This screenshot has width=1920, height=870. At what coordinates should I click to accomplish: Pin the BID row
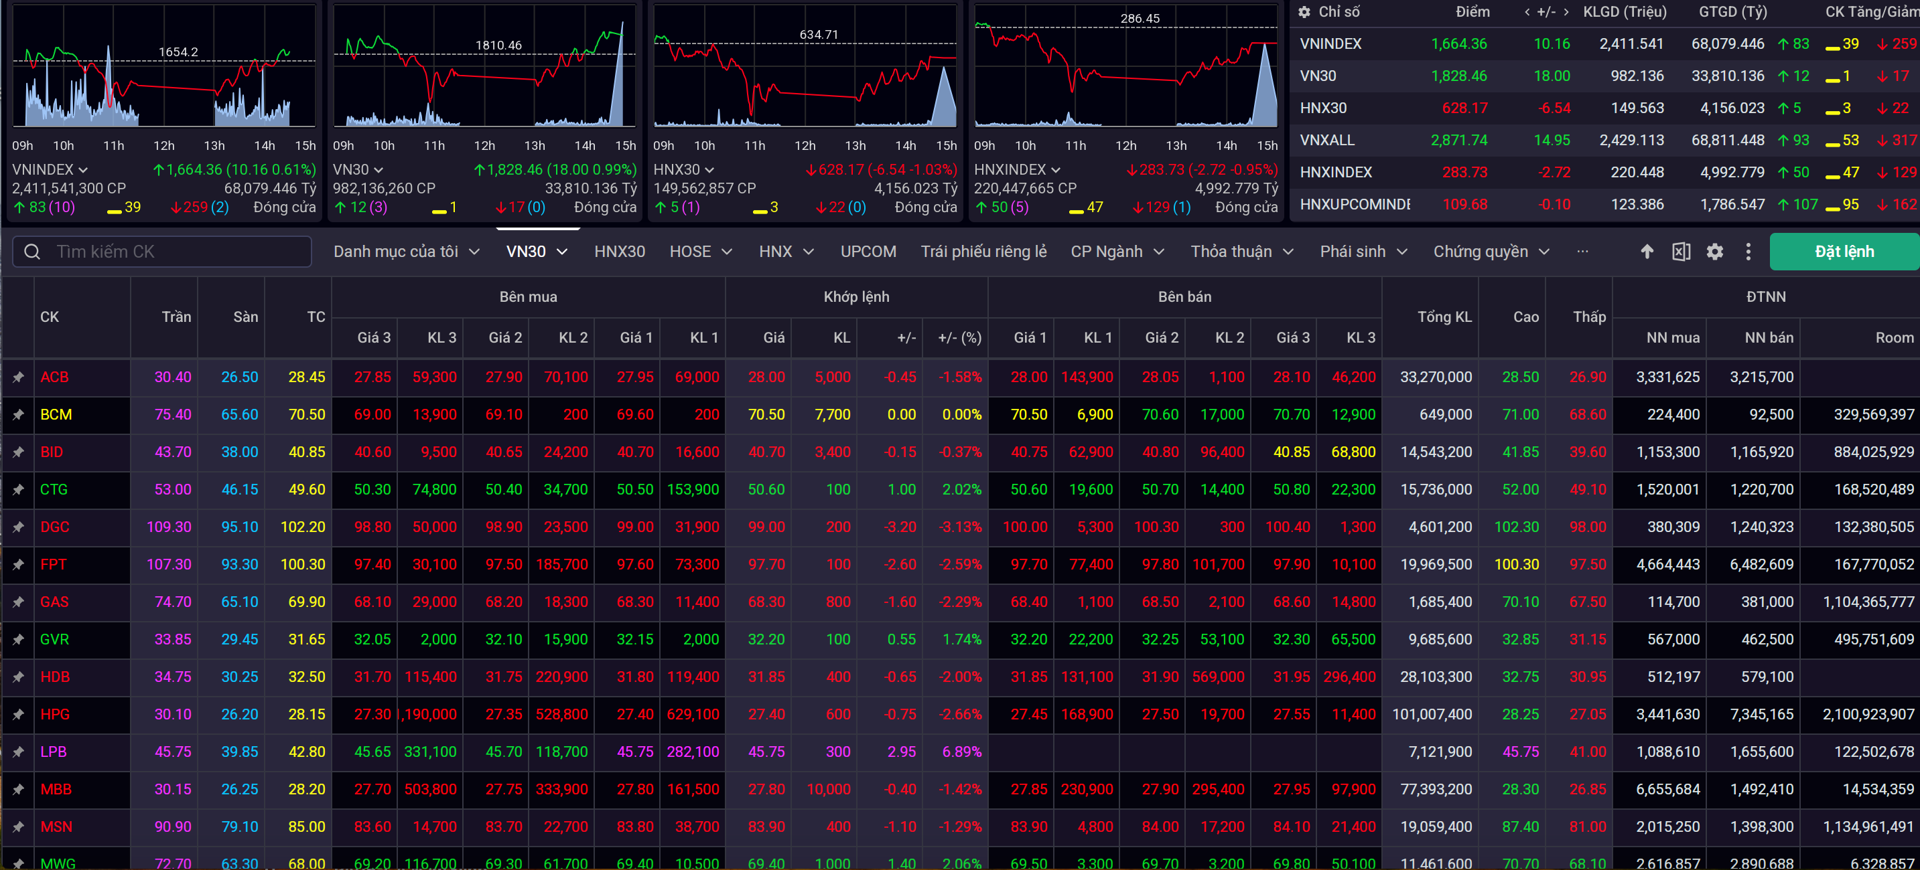(18, 453)
